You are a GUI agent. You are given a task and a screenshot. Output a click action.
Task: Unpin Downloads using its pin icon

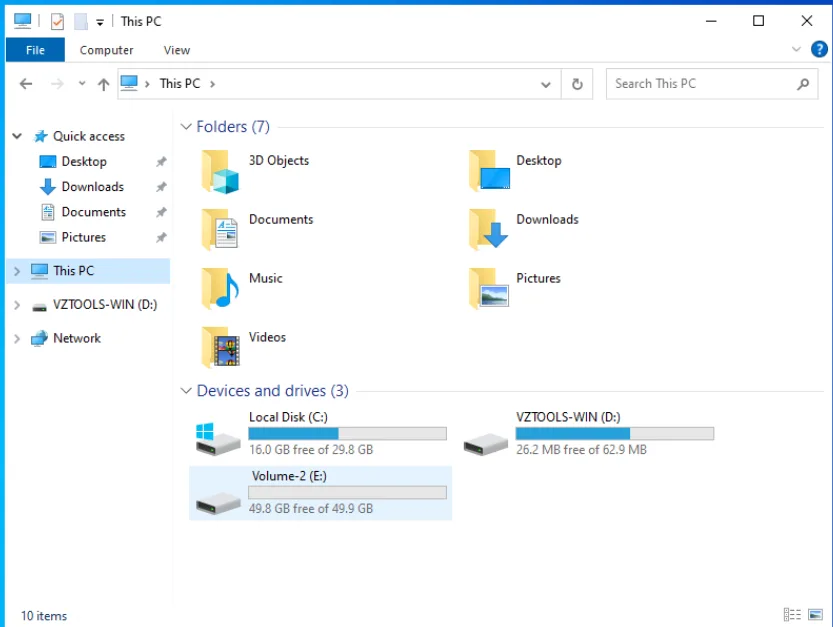pos(161,187)
